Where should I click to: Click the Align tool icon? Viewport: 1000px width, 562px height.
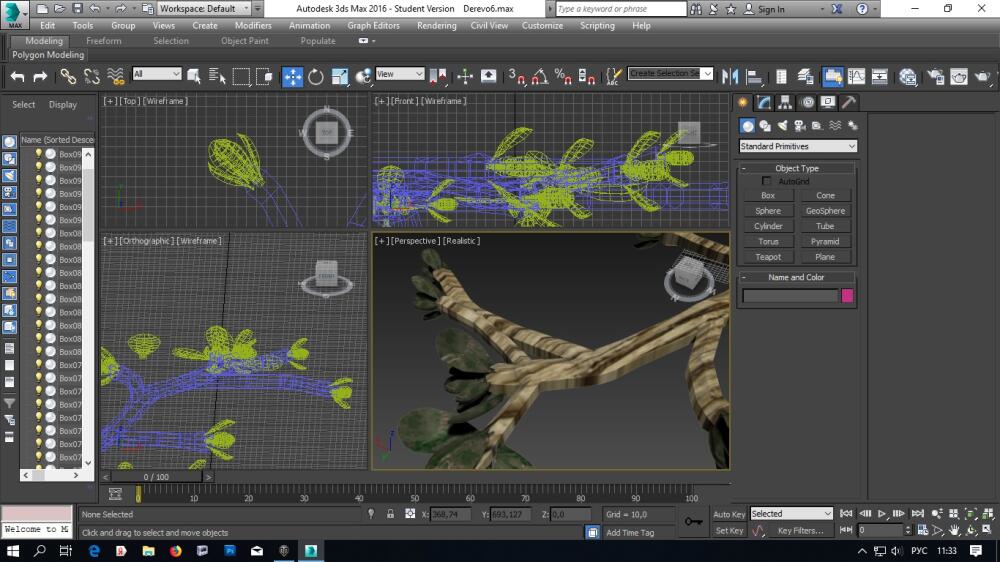coord(754,77)
